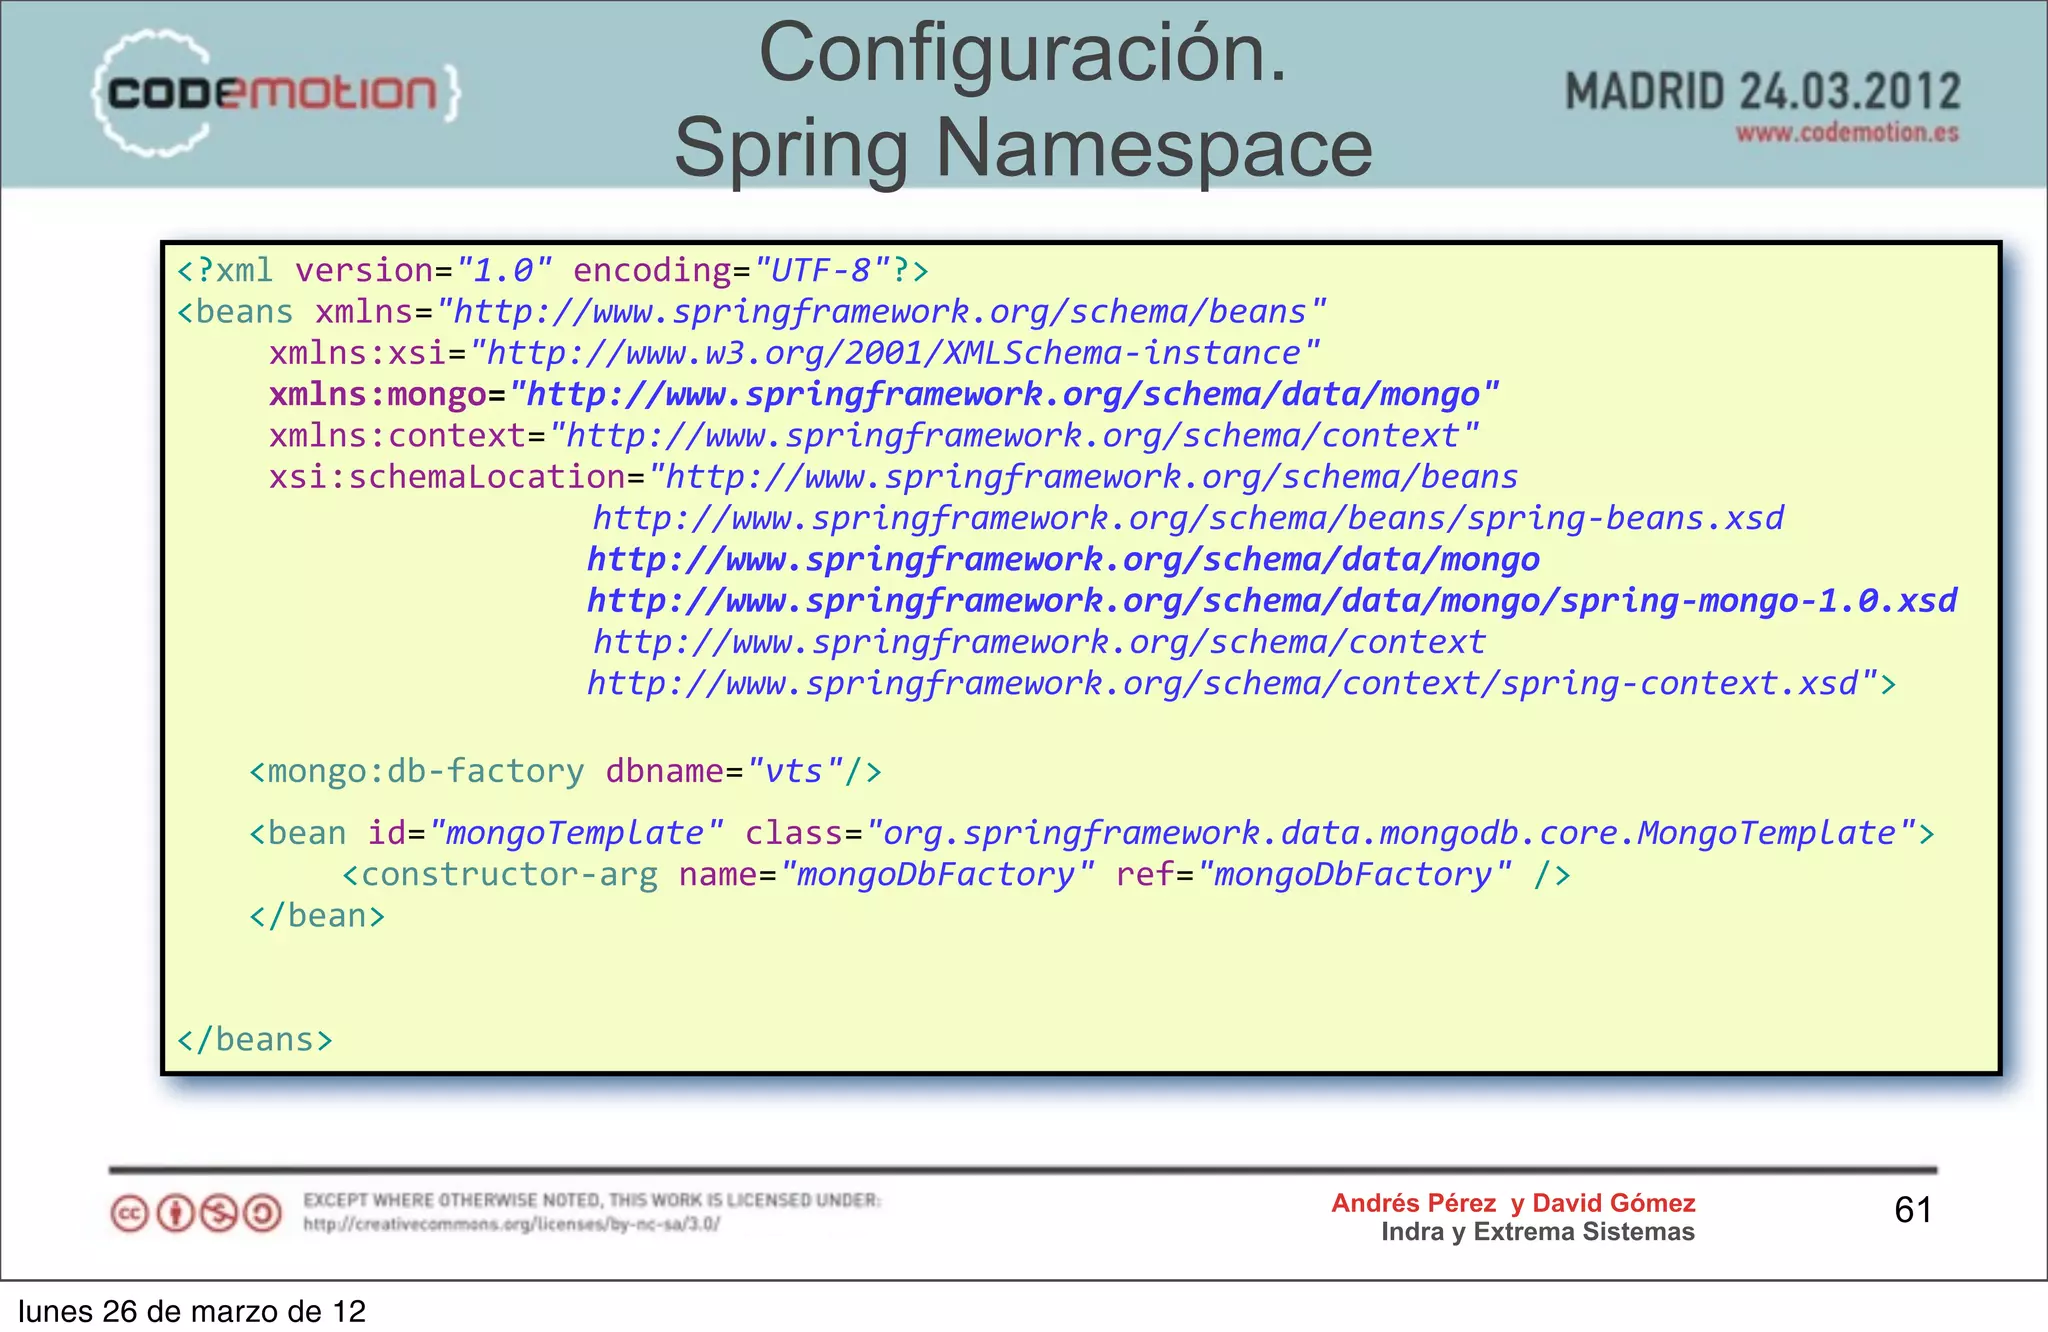2048x1332 pixels.
Task: Click the closing </bean> tag
Action: (x=317, y=916)
